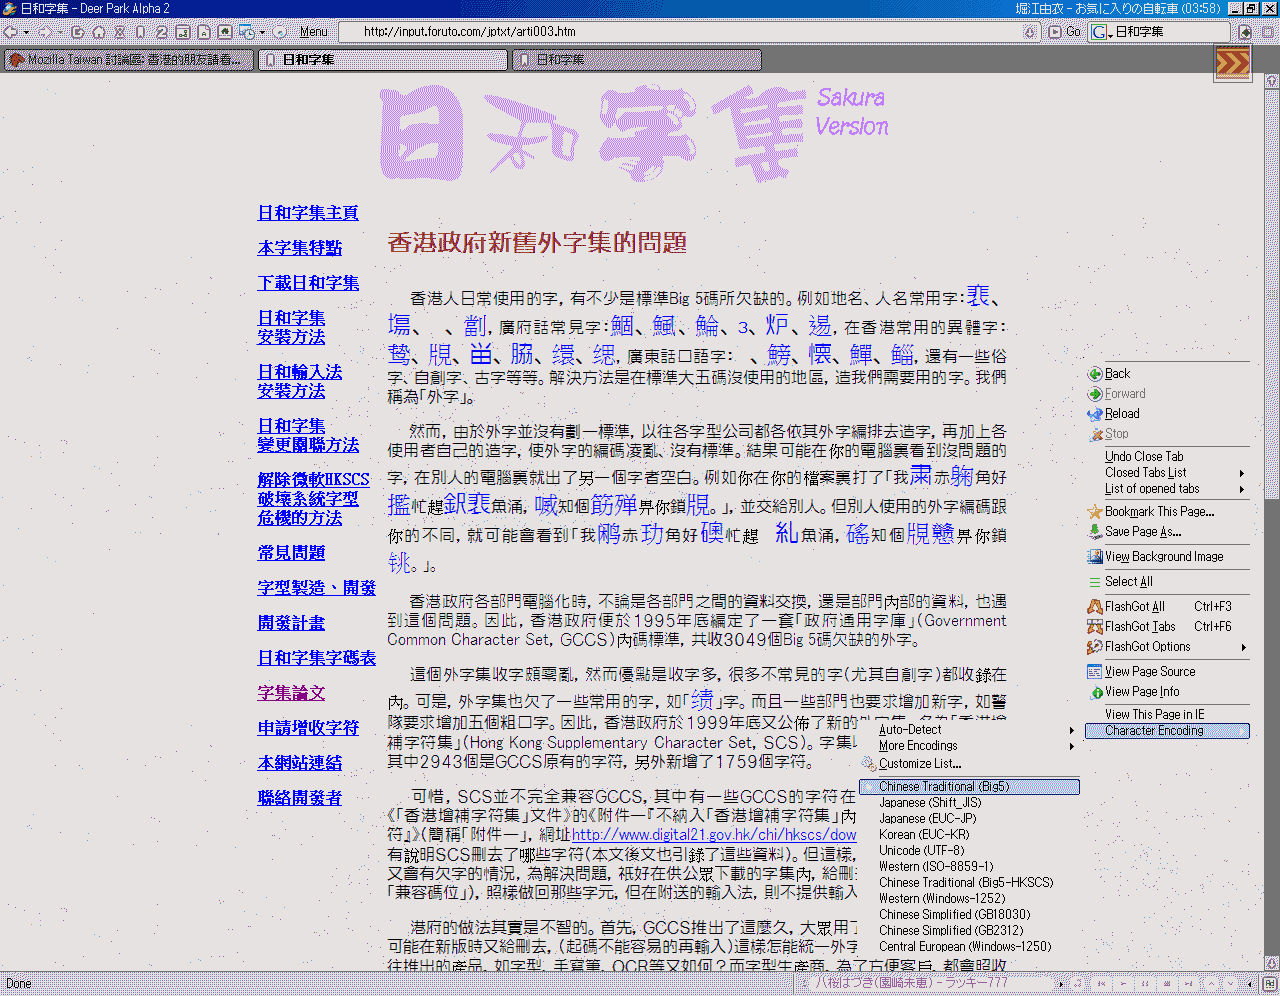This screenshot has height=996, width=1280.
Task: Click the orange chevron throbber icon
Action: pyautogui.click(x=1232, y=63)
